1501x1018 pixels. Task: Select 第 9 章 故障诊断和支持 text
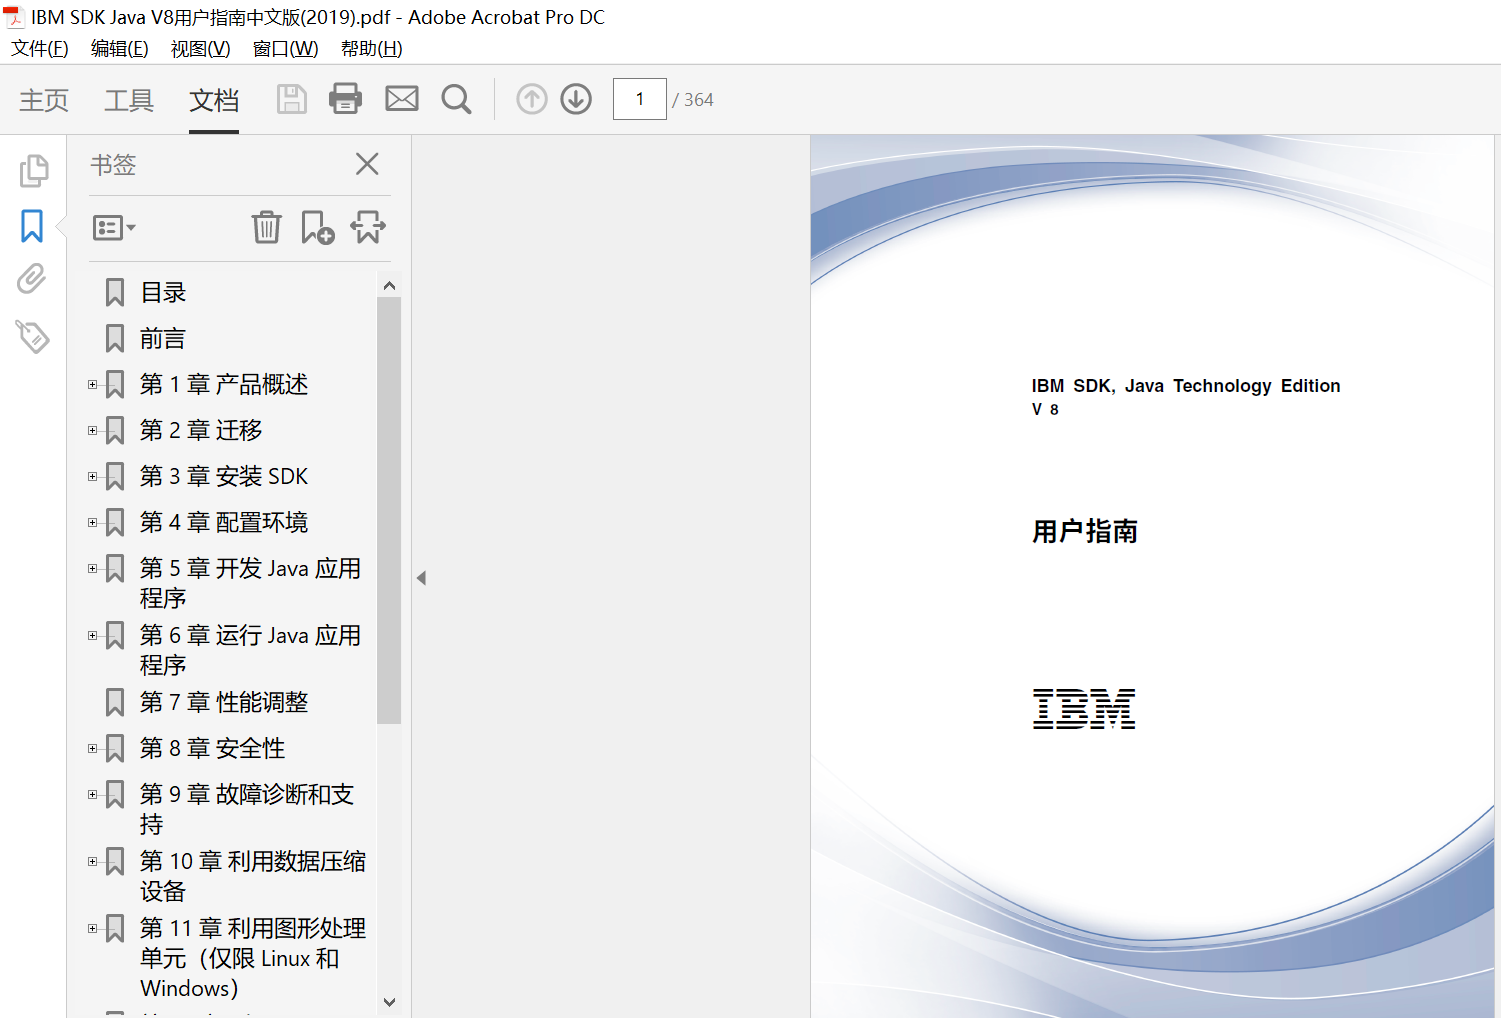tap(247, 809)
